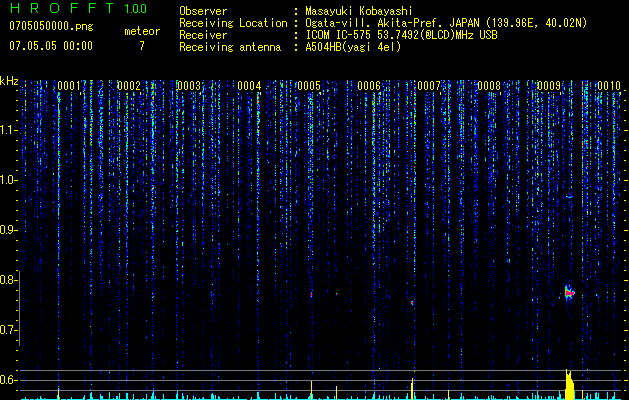The image size is (629, 400).
Task: Click time marker 0010
Action: (609, 86)
